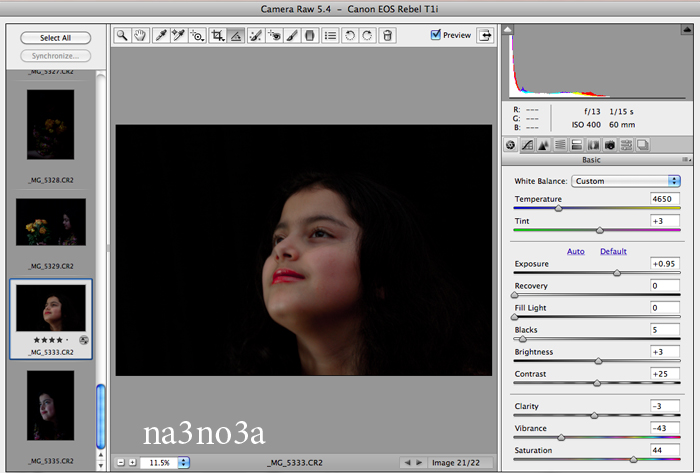Open the White Balance dropdown
This screenshot has height=473, width=700.
coord(625,181)
